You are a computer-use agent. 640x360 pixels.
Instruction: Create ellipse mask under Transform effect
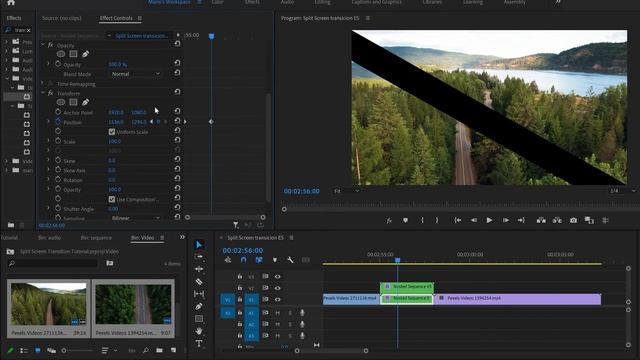click(61, 102)
